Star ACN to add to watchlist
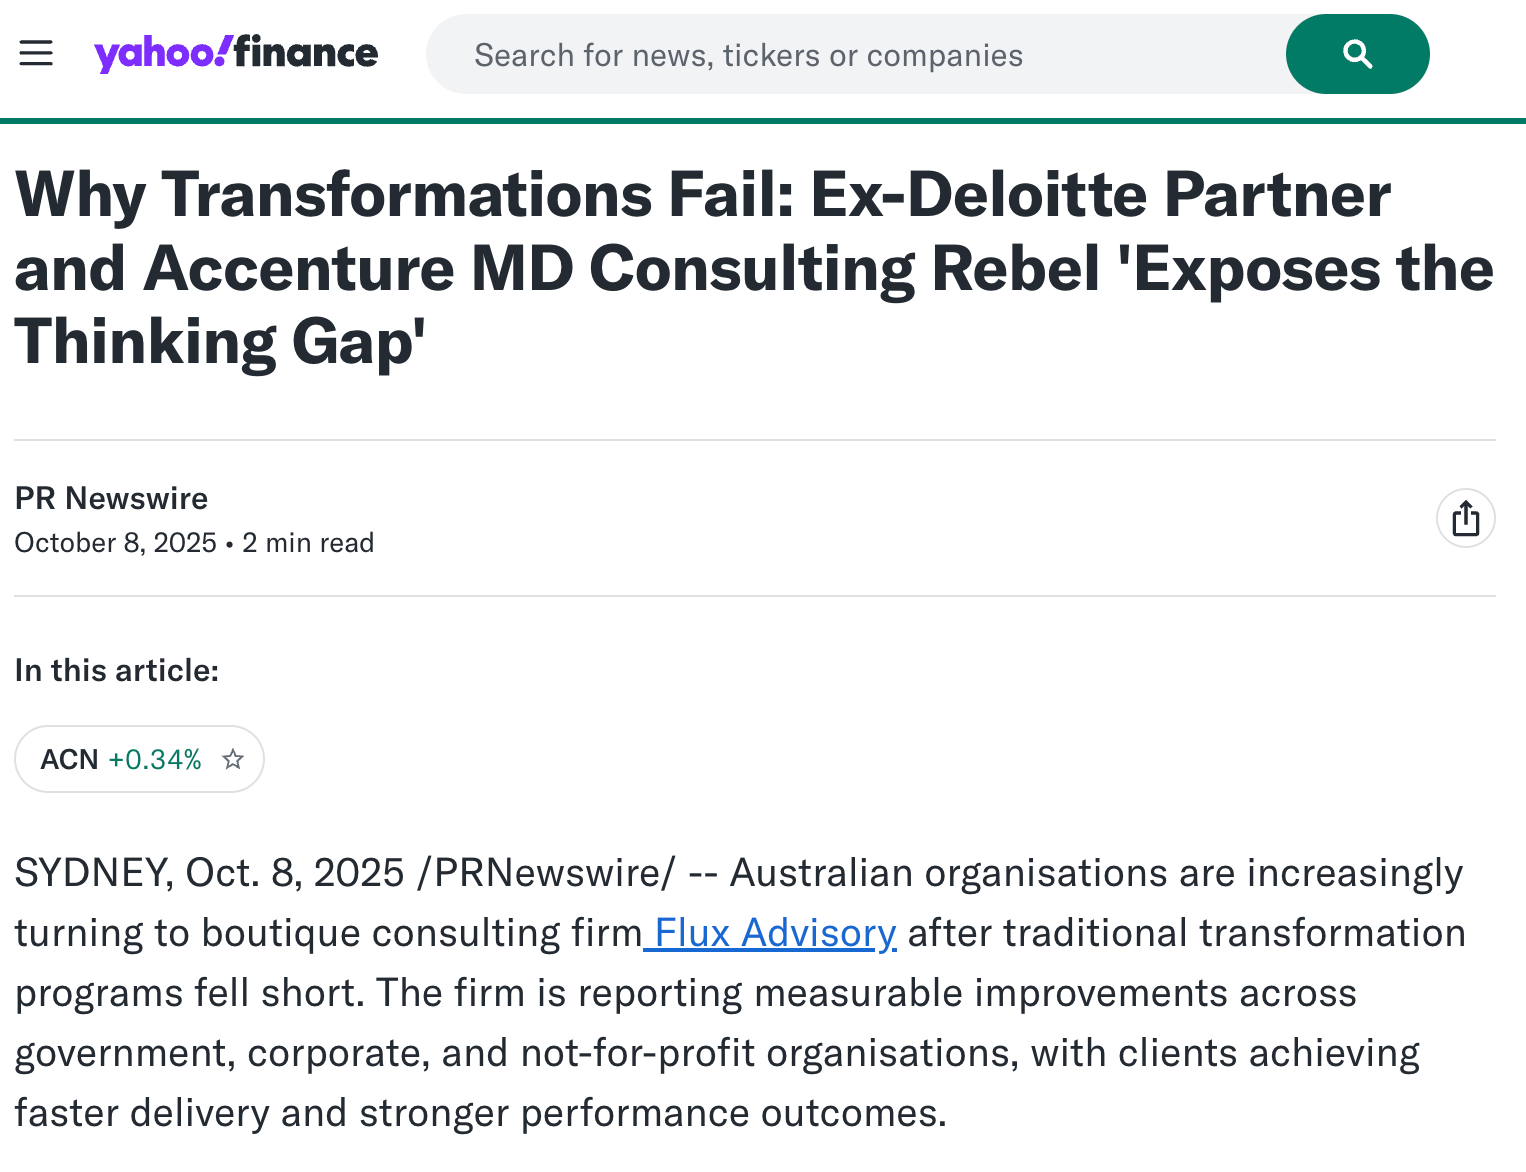Screen dimensions: 1526x1172 233,760
